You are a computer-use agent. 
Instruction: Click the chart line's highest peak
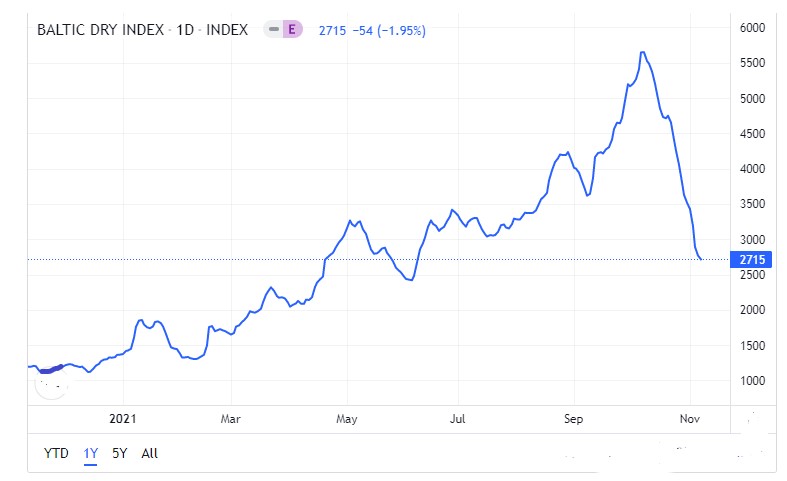(643, 52)
